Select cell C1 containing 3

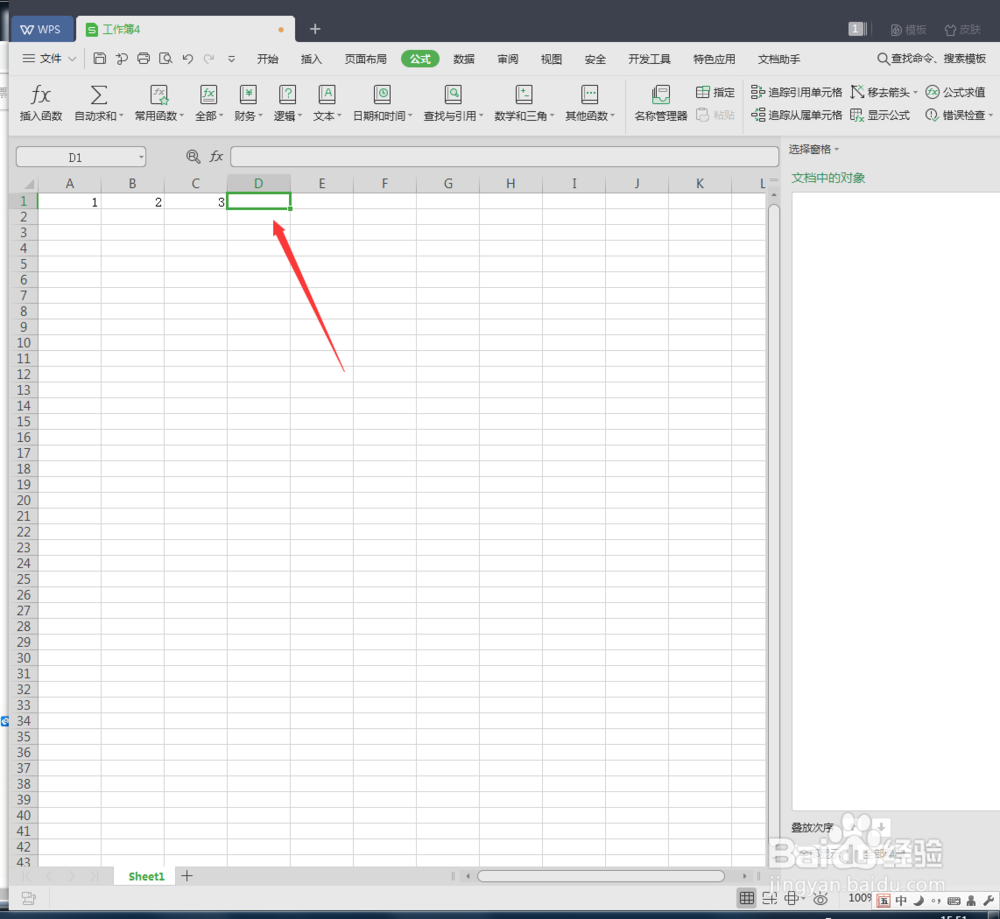click(196, 202)
